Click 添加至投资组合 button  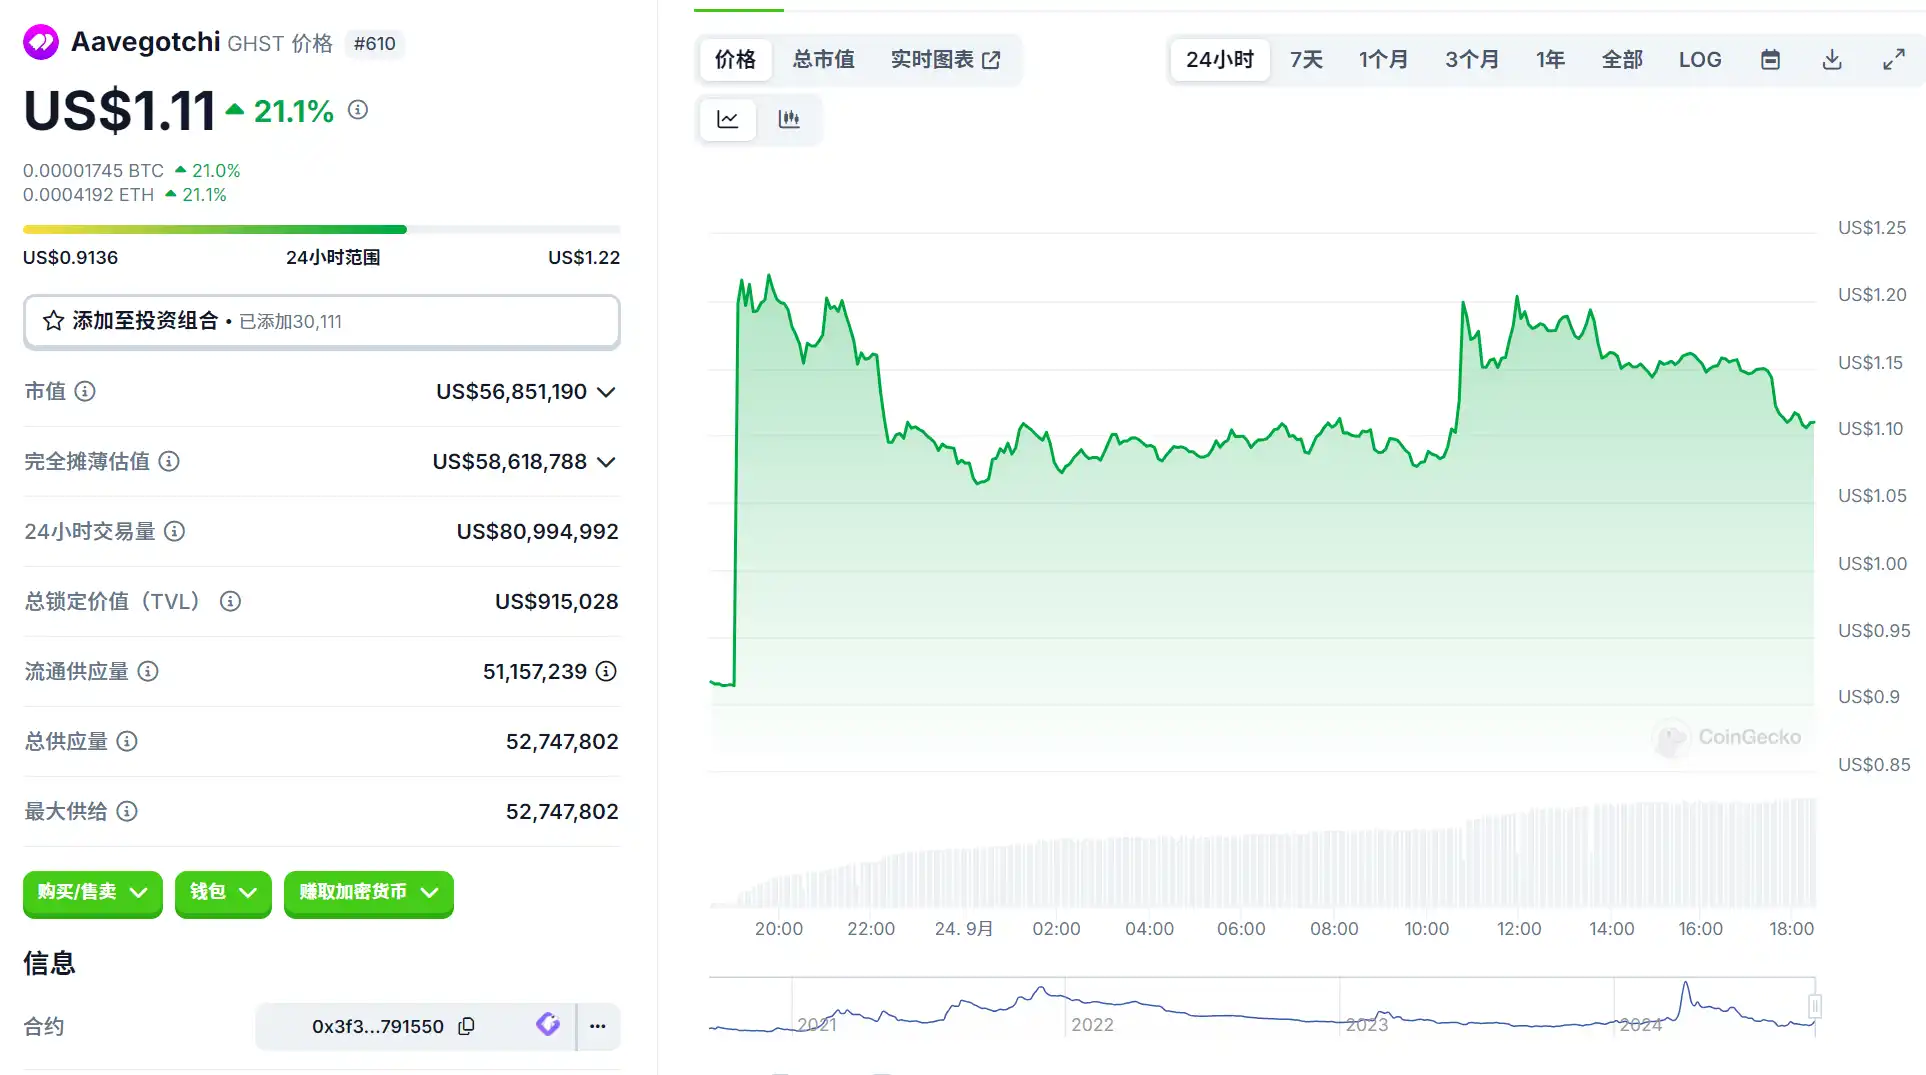pyautogui.click(x=322, y=321)
